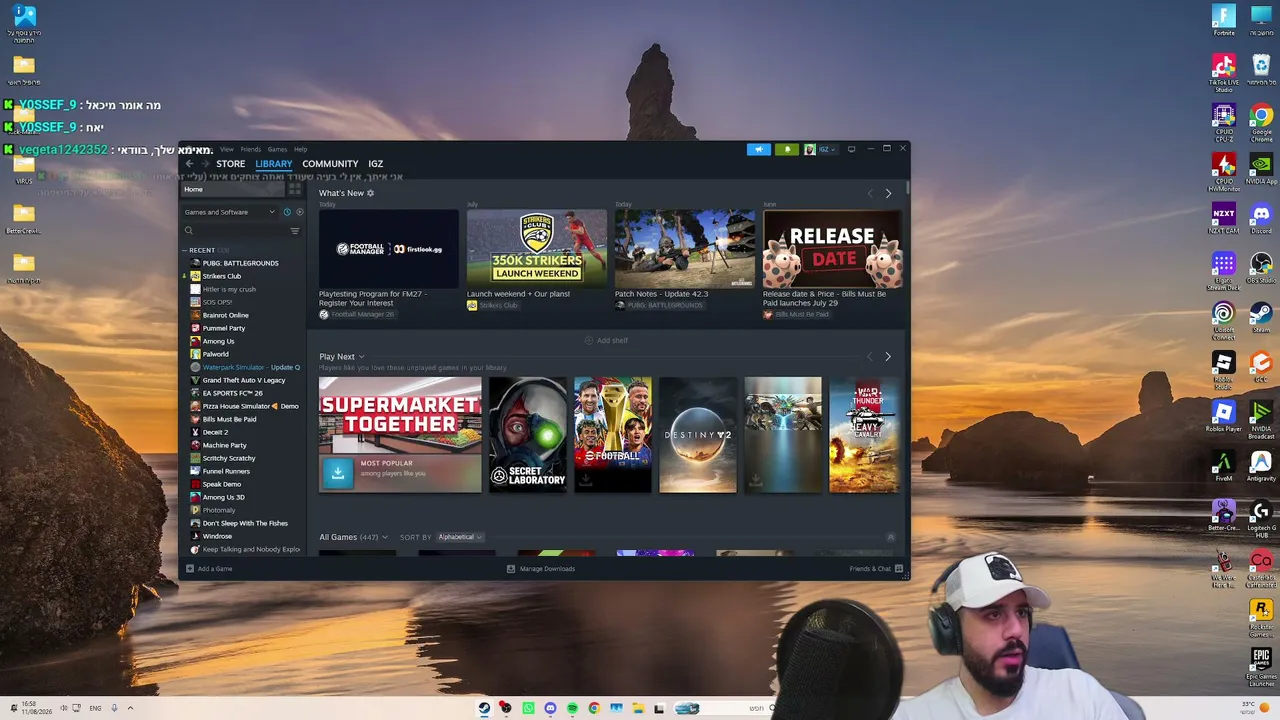The width and height of the screenshot is (1280, 720).
Task: Open Friends & Chat
Action: (876, 569)
